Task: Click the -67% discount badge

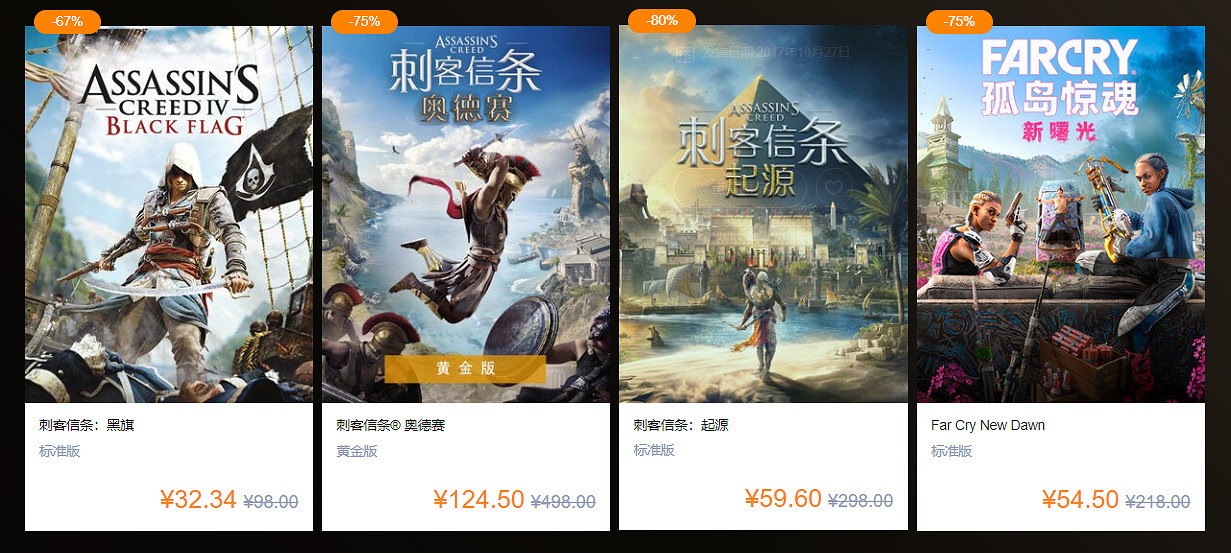Action: pos(67,21)
